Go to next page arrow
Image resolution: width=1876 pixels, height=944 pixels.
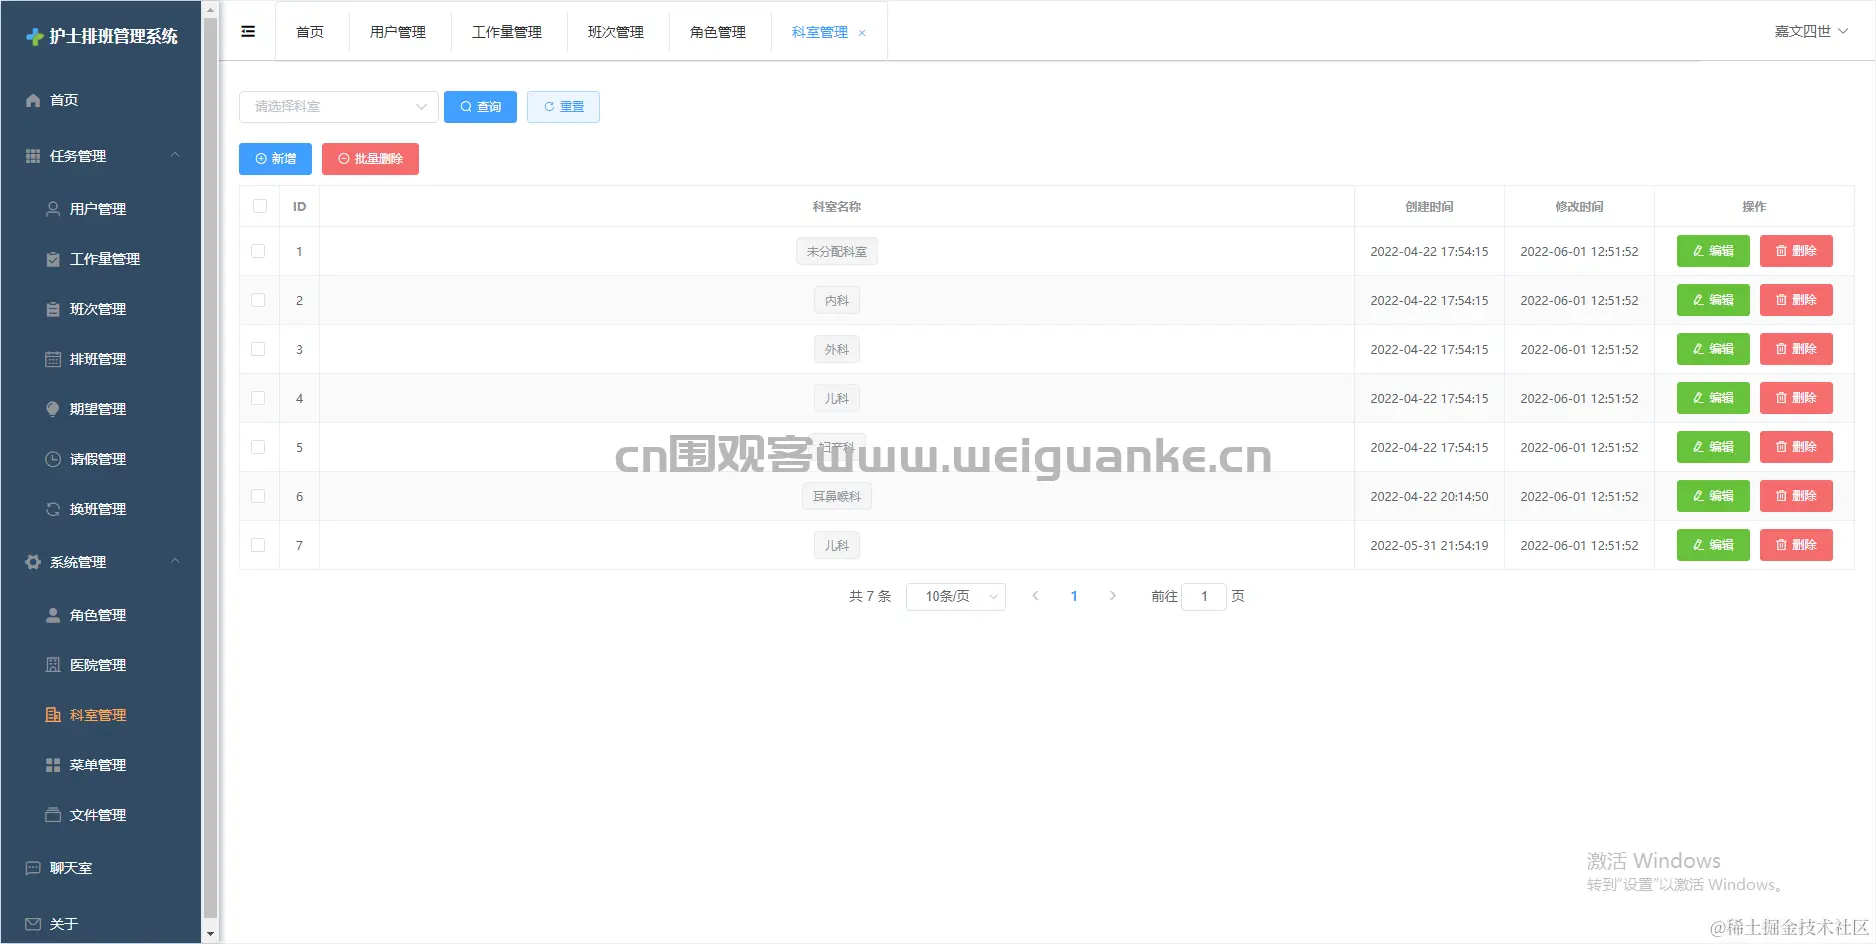coord(1113,596)
